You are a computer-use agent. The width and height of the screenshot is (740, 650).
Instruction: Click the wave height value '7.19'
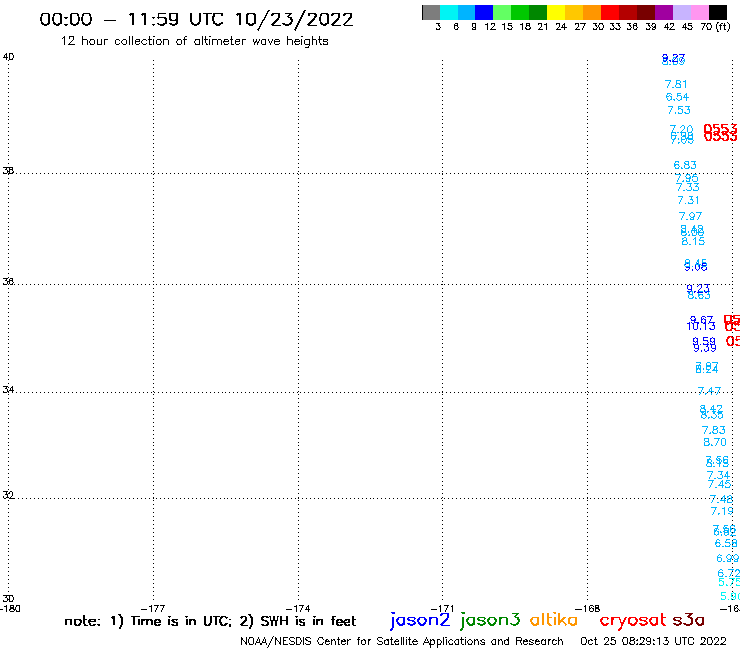(722, 511)
